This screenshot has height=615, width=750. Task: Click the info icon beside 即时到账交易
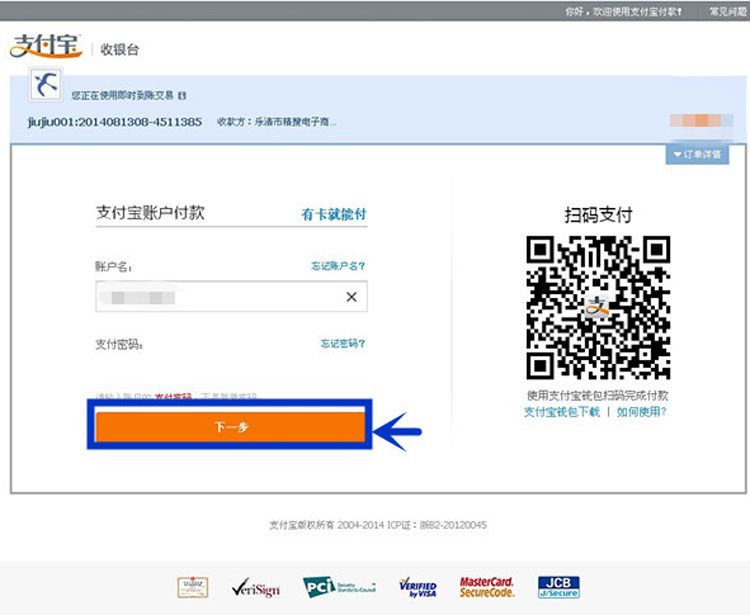[x=182, y=96]
